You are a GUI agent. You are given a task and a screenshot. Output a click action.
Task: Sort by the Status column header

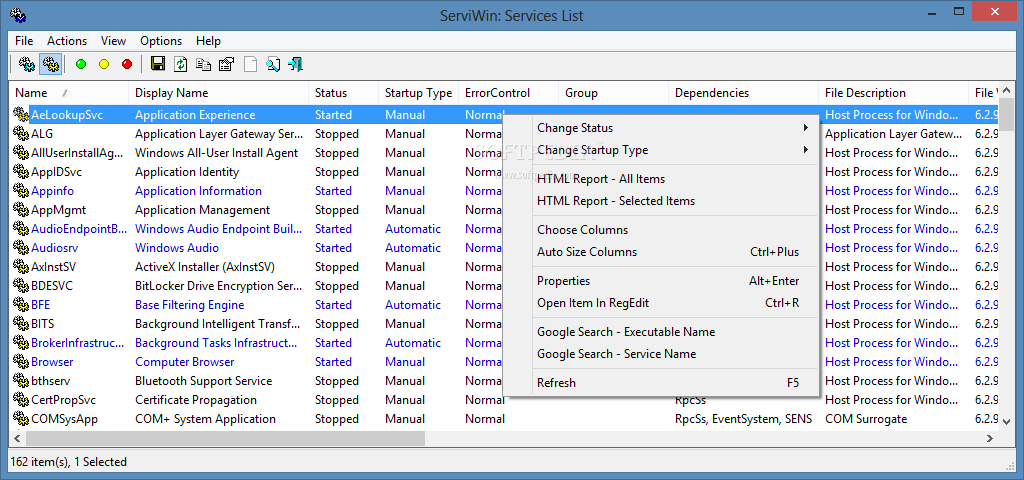[x=344, y=93]
